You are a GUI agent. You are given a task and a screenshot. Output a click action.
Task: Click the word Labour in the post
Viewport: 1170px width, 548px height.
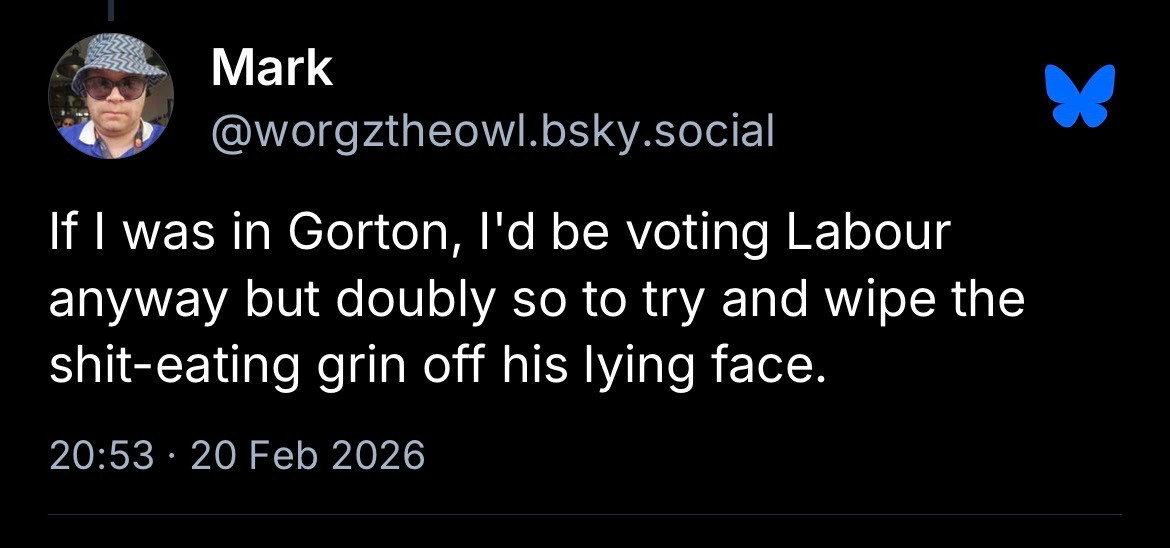[x=866, y=234]
